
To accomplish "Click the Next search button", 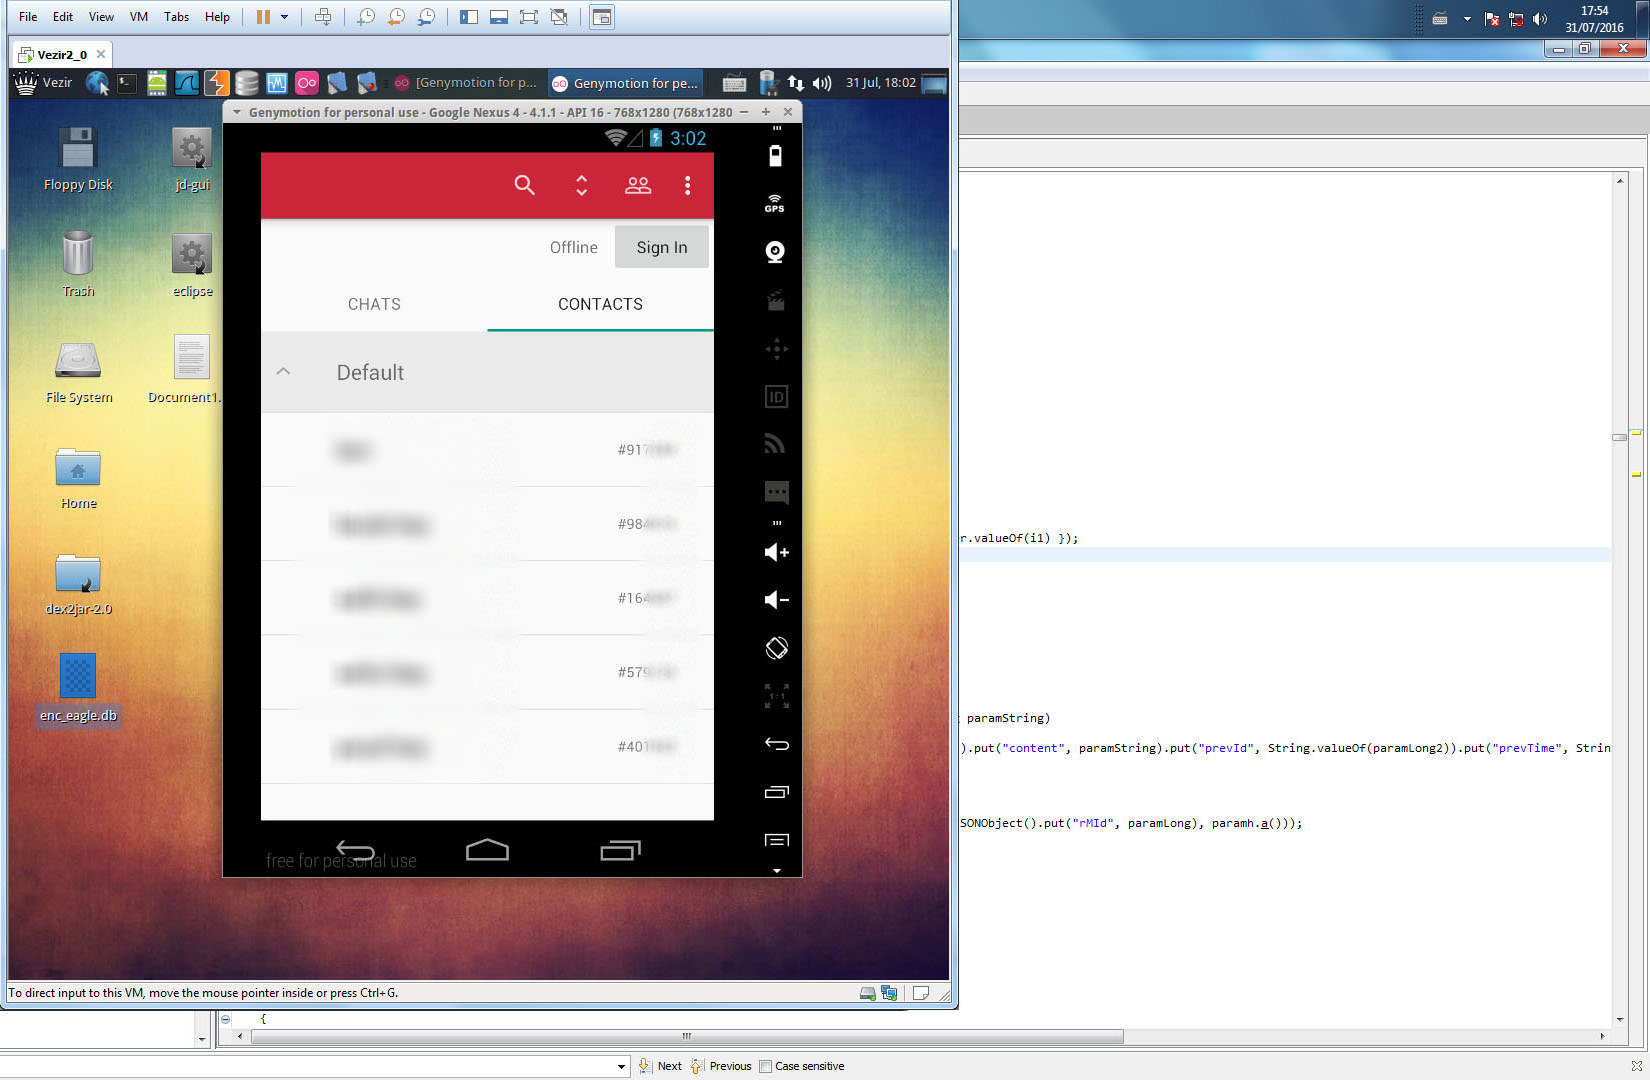I will click(661, 1066).
